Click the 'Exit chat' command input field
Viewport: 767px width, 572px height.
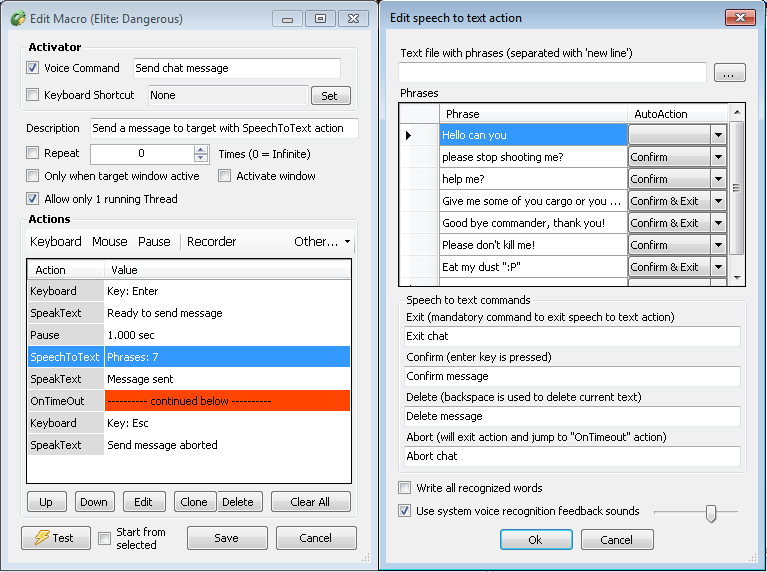pyautogui.click(x=572, y=336)
